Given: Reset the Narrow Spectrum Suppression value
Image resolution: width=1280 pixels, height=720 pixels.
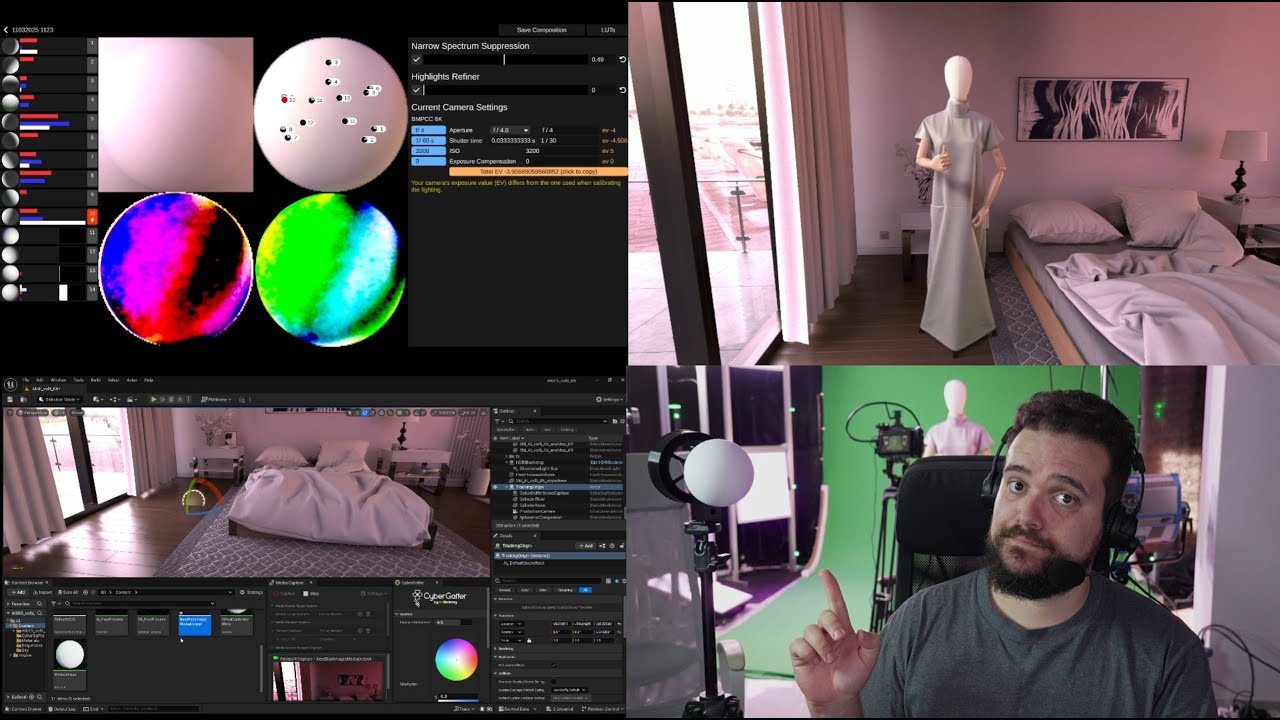Looking at the screenshot, I should tap(622, 59).
